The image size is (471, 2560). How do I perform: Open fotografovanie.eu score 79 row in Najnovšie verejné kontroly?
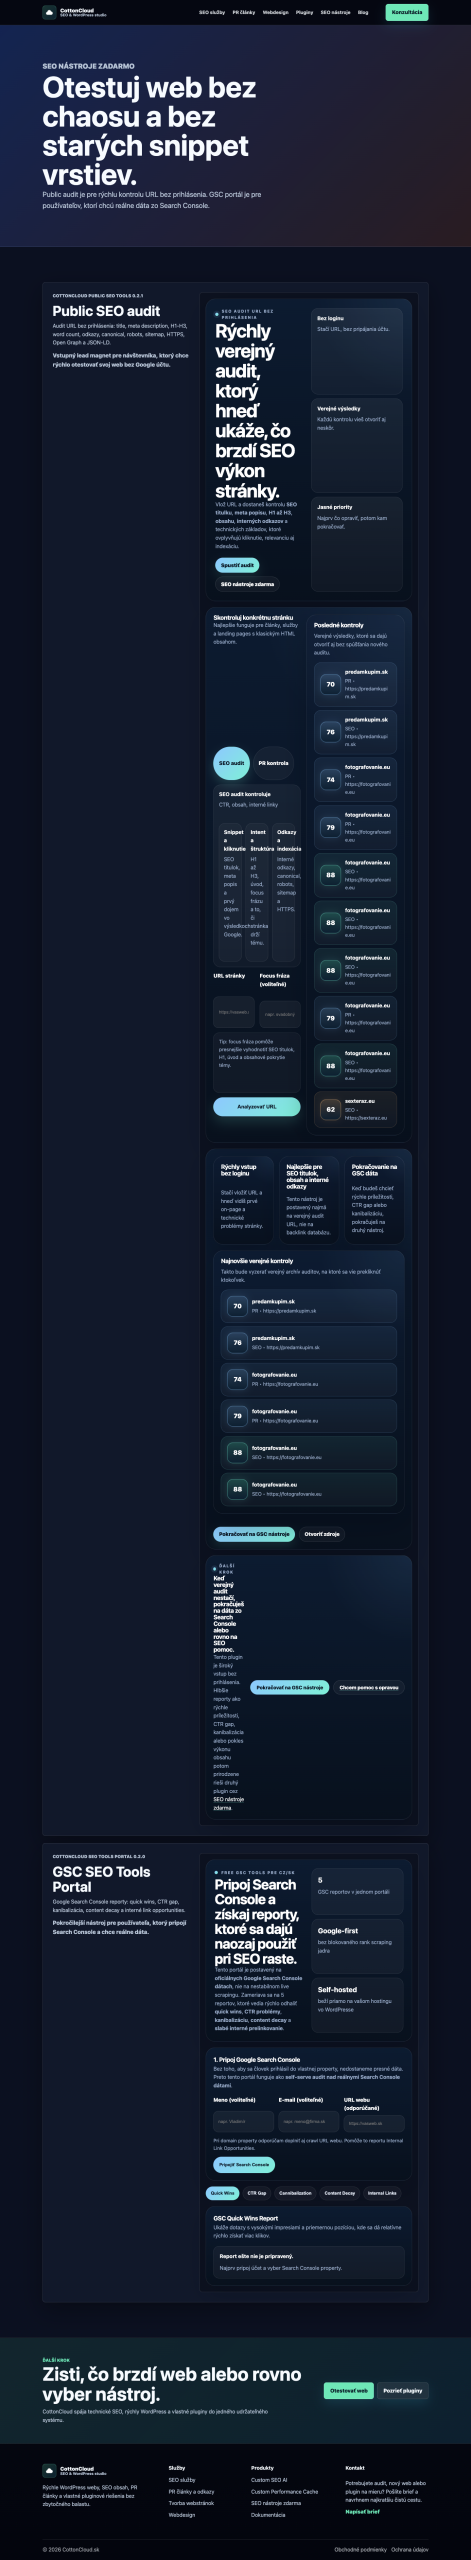pyautogui.click(x=309, y=1416)
